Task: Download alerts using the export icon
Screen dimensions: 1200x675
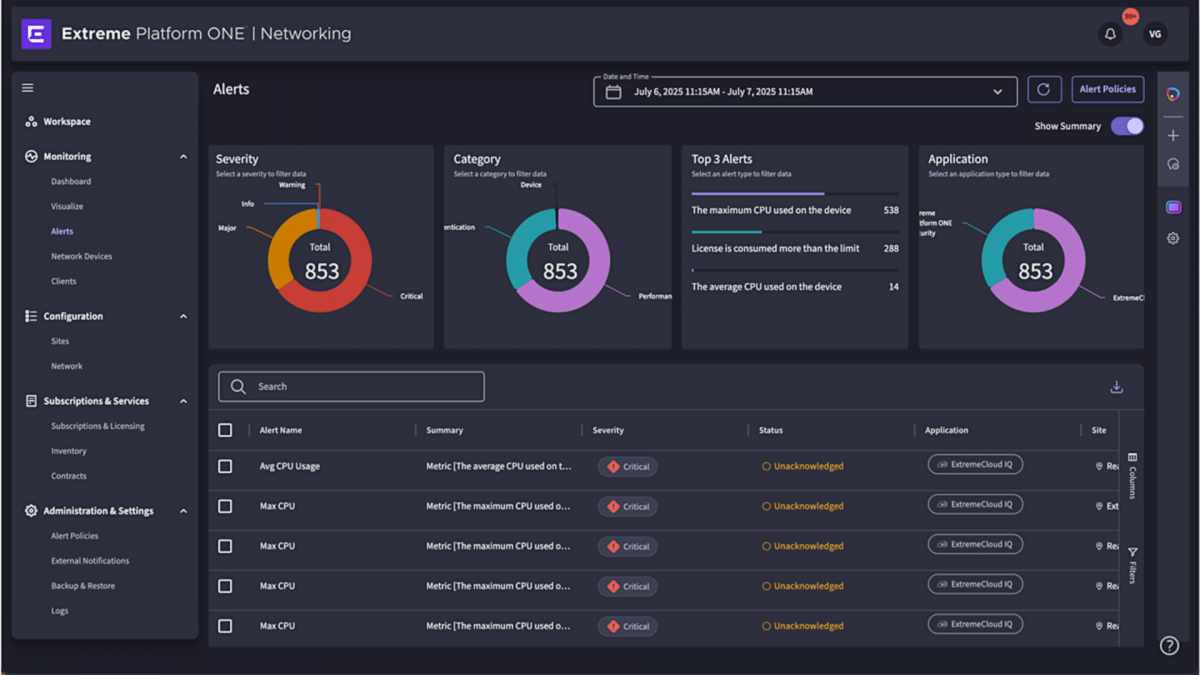Action: click(x=1116, y=387)
